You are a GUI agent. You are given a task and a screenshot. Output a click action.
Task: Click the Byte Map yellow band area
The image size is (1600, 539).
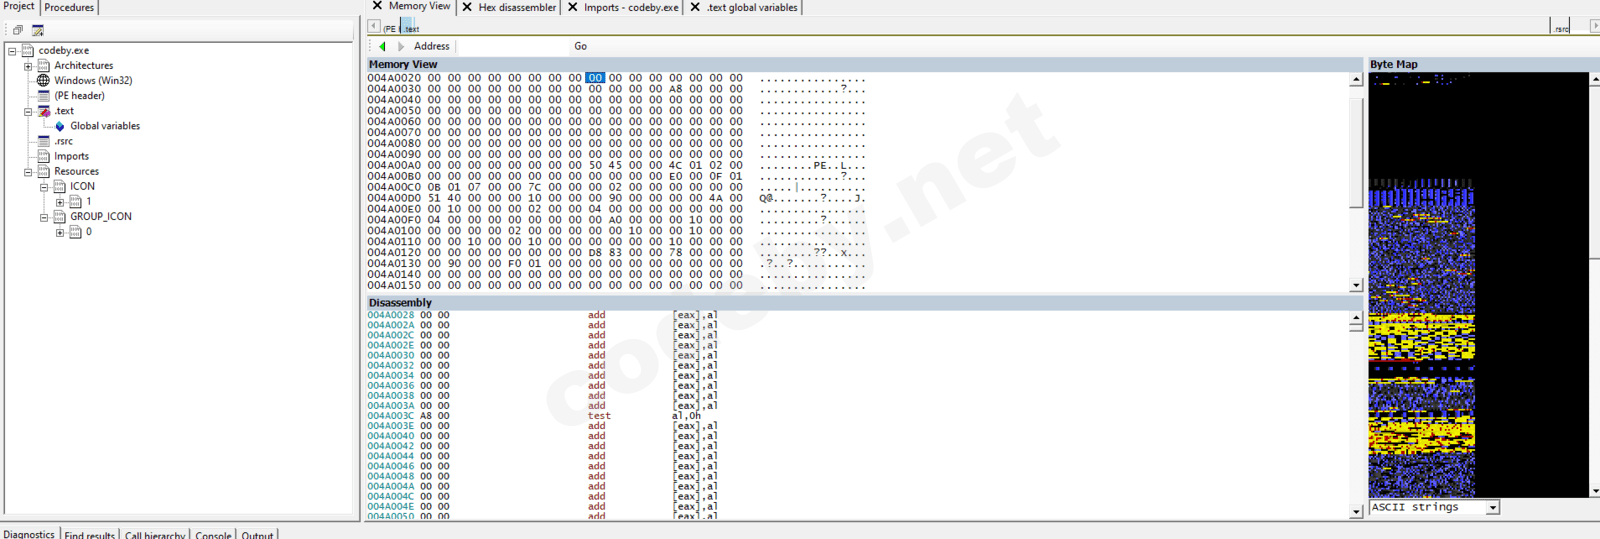(1421, 338)
